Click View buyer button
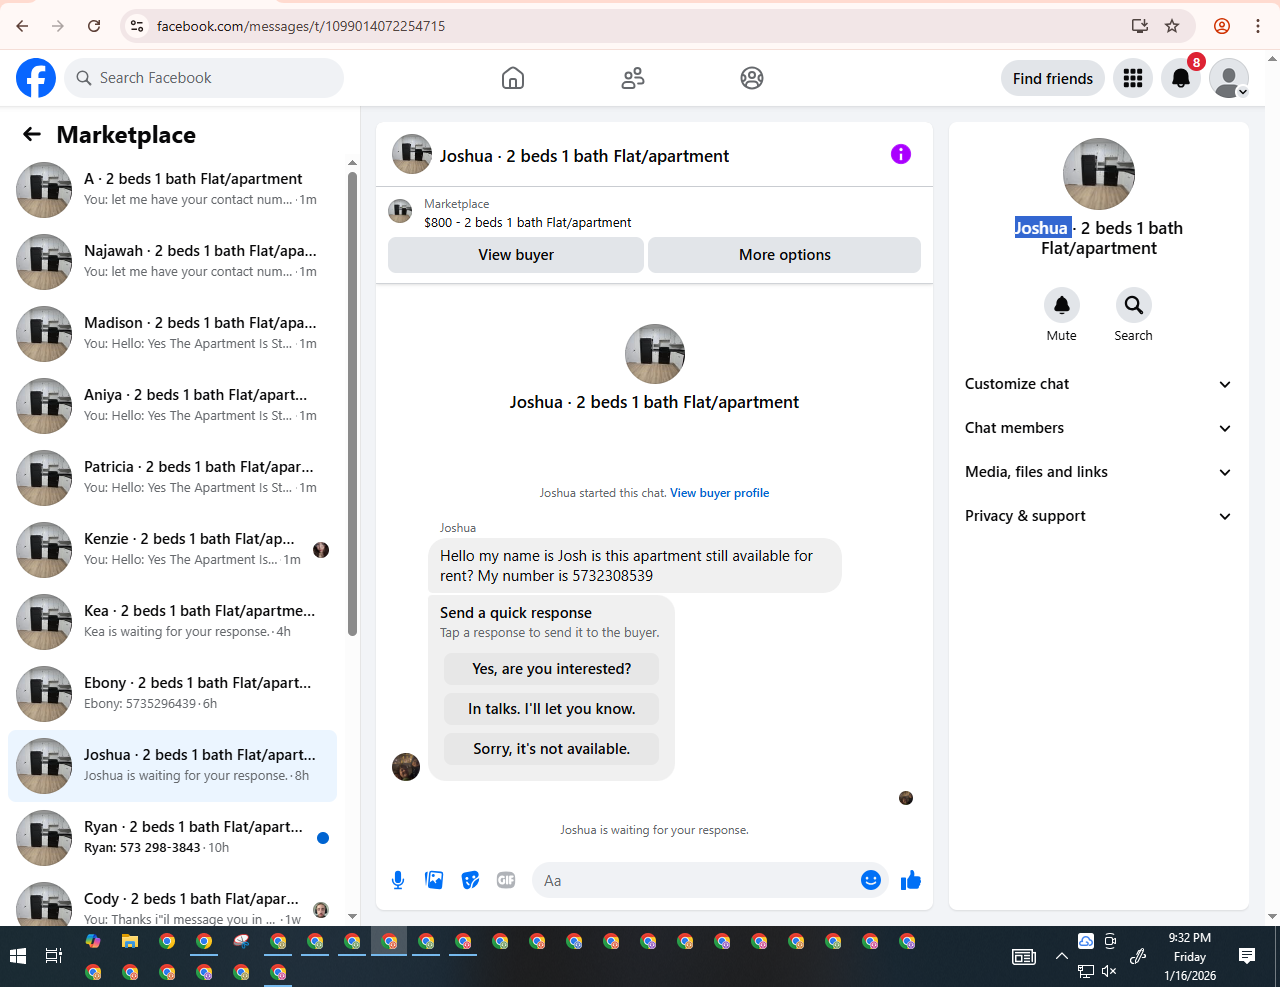 click(x=516, y=255)
